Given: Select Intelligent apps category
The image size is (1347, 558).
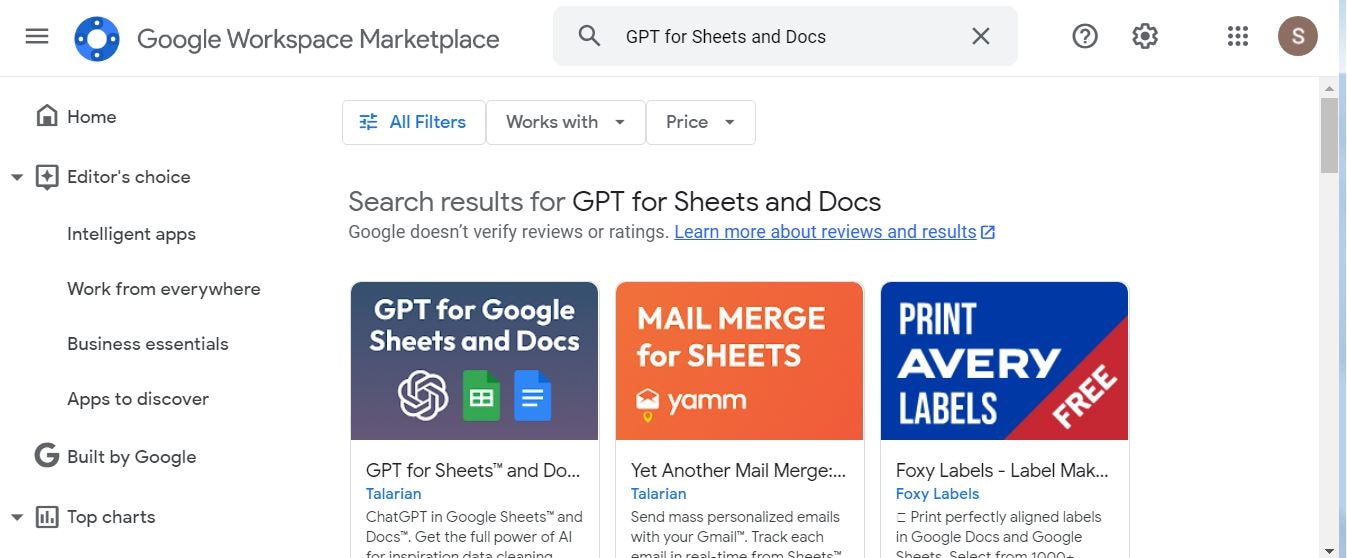Looking at the screenshot, I should tap(131, 234).
